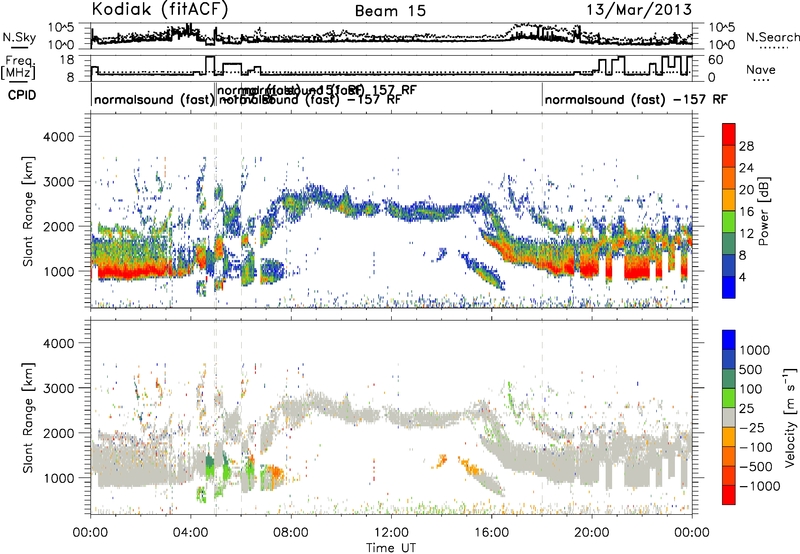Image resolution: width=800 pixels, height=554 pixels.
Task: Click the 'Freq. [MHz]' label
Action: pos(18,68)
